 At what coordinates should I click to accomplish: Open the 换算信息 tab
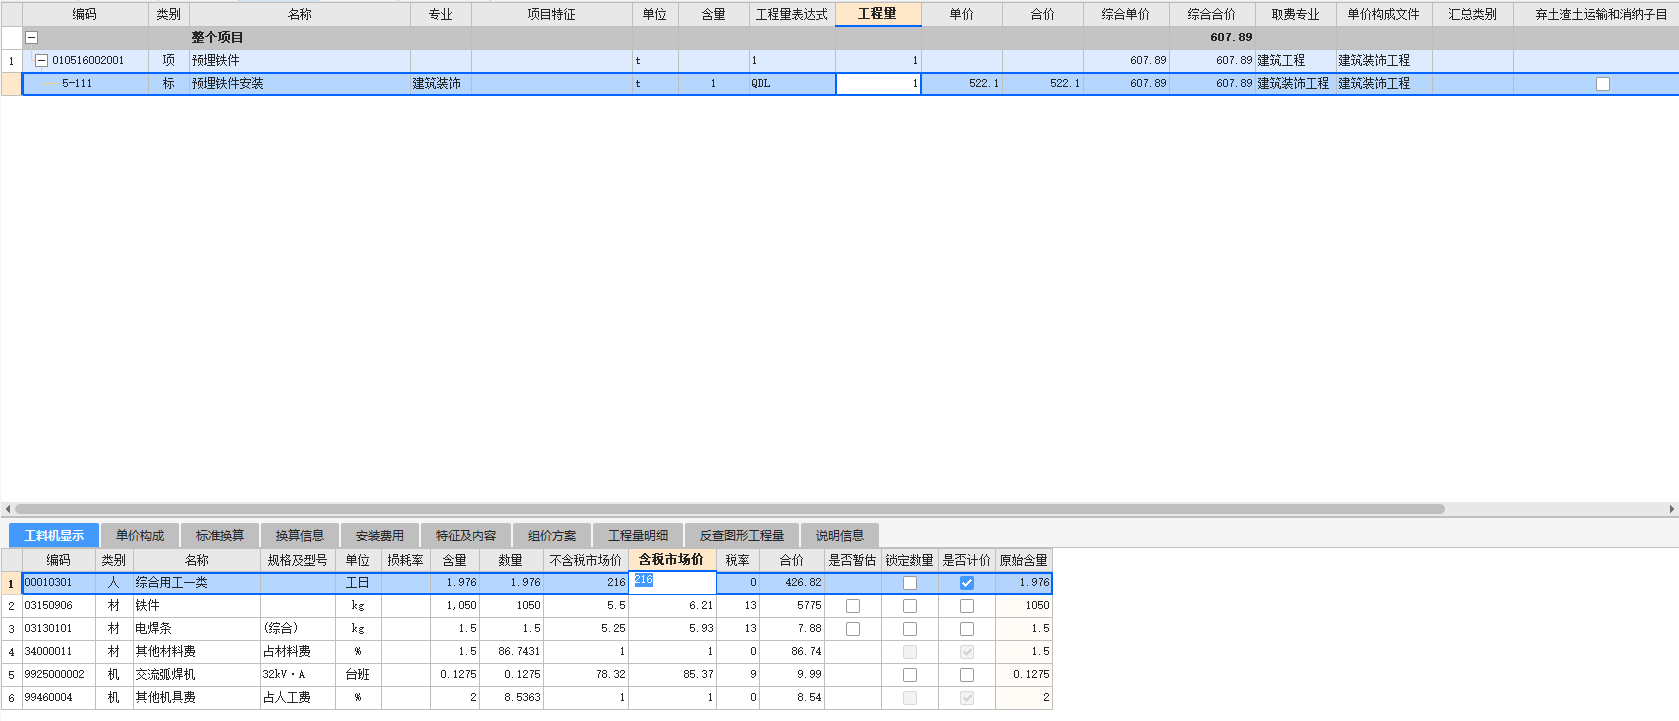point(299,535)
